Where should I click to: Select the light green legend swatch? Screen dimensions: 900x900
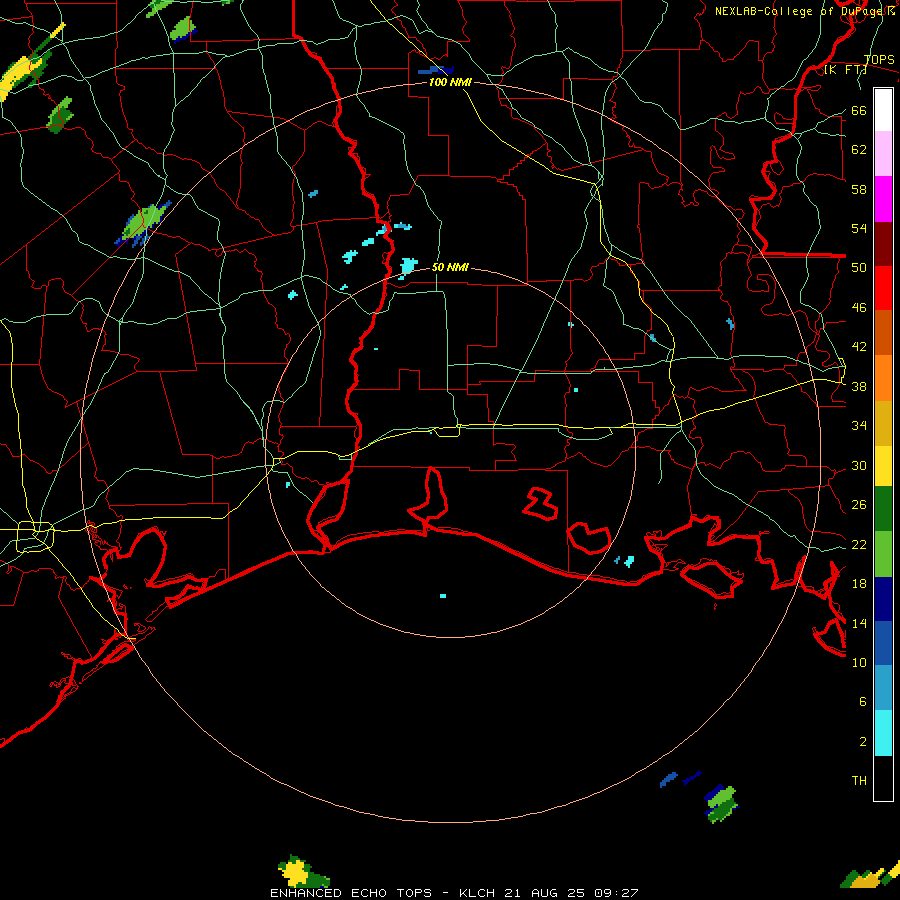pos(883,554)
